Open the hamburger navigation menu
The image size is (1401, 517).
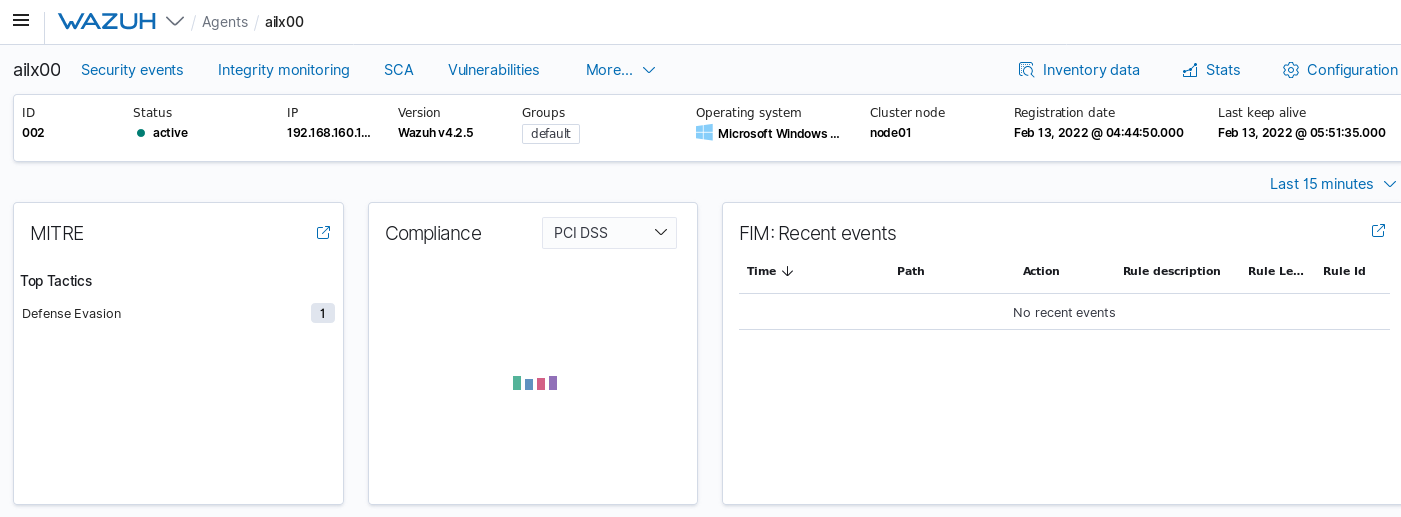(x=21, y=21)
